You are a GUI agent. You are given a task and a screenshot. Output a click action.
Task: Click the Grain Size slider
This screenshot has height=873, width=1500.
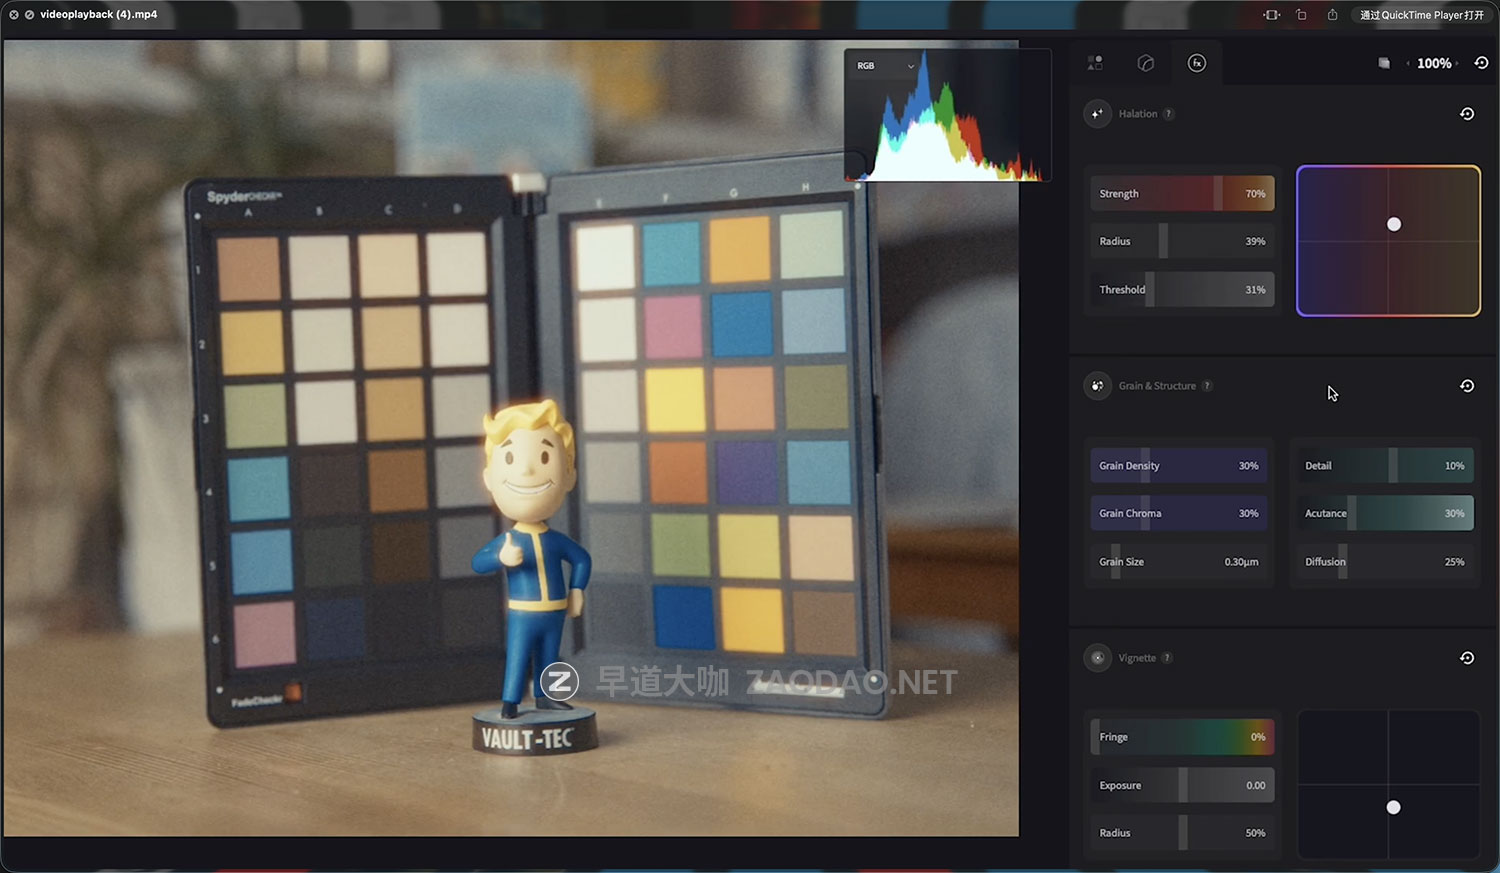click(x=1179, y=562)
